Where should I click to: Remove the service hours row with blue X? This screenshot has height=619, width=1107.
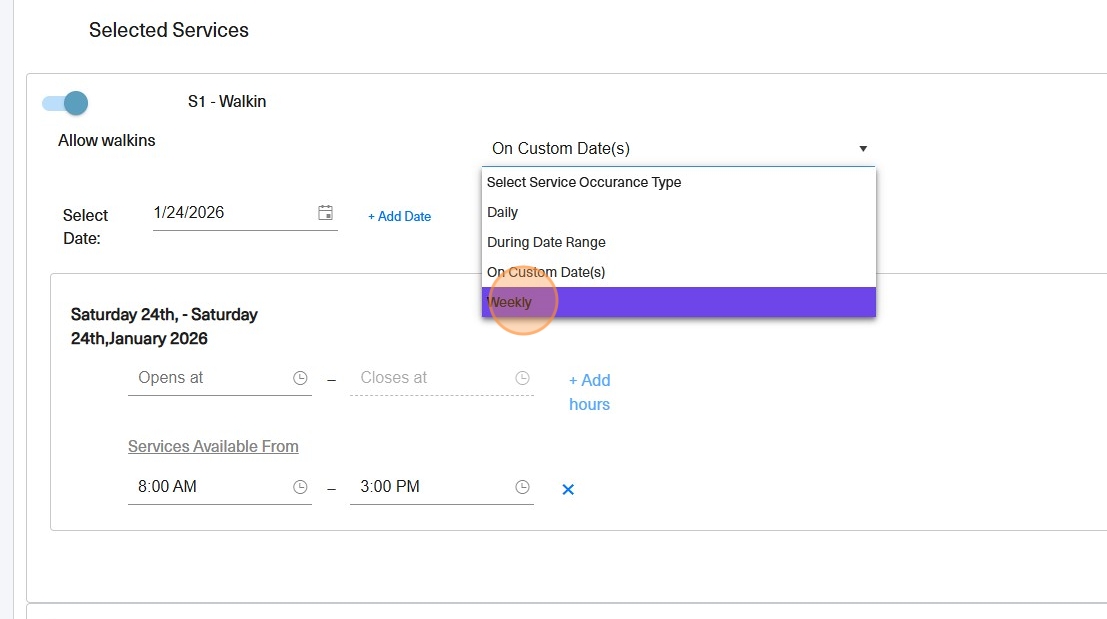pos(568,489)
